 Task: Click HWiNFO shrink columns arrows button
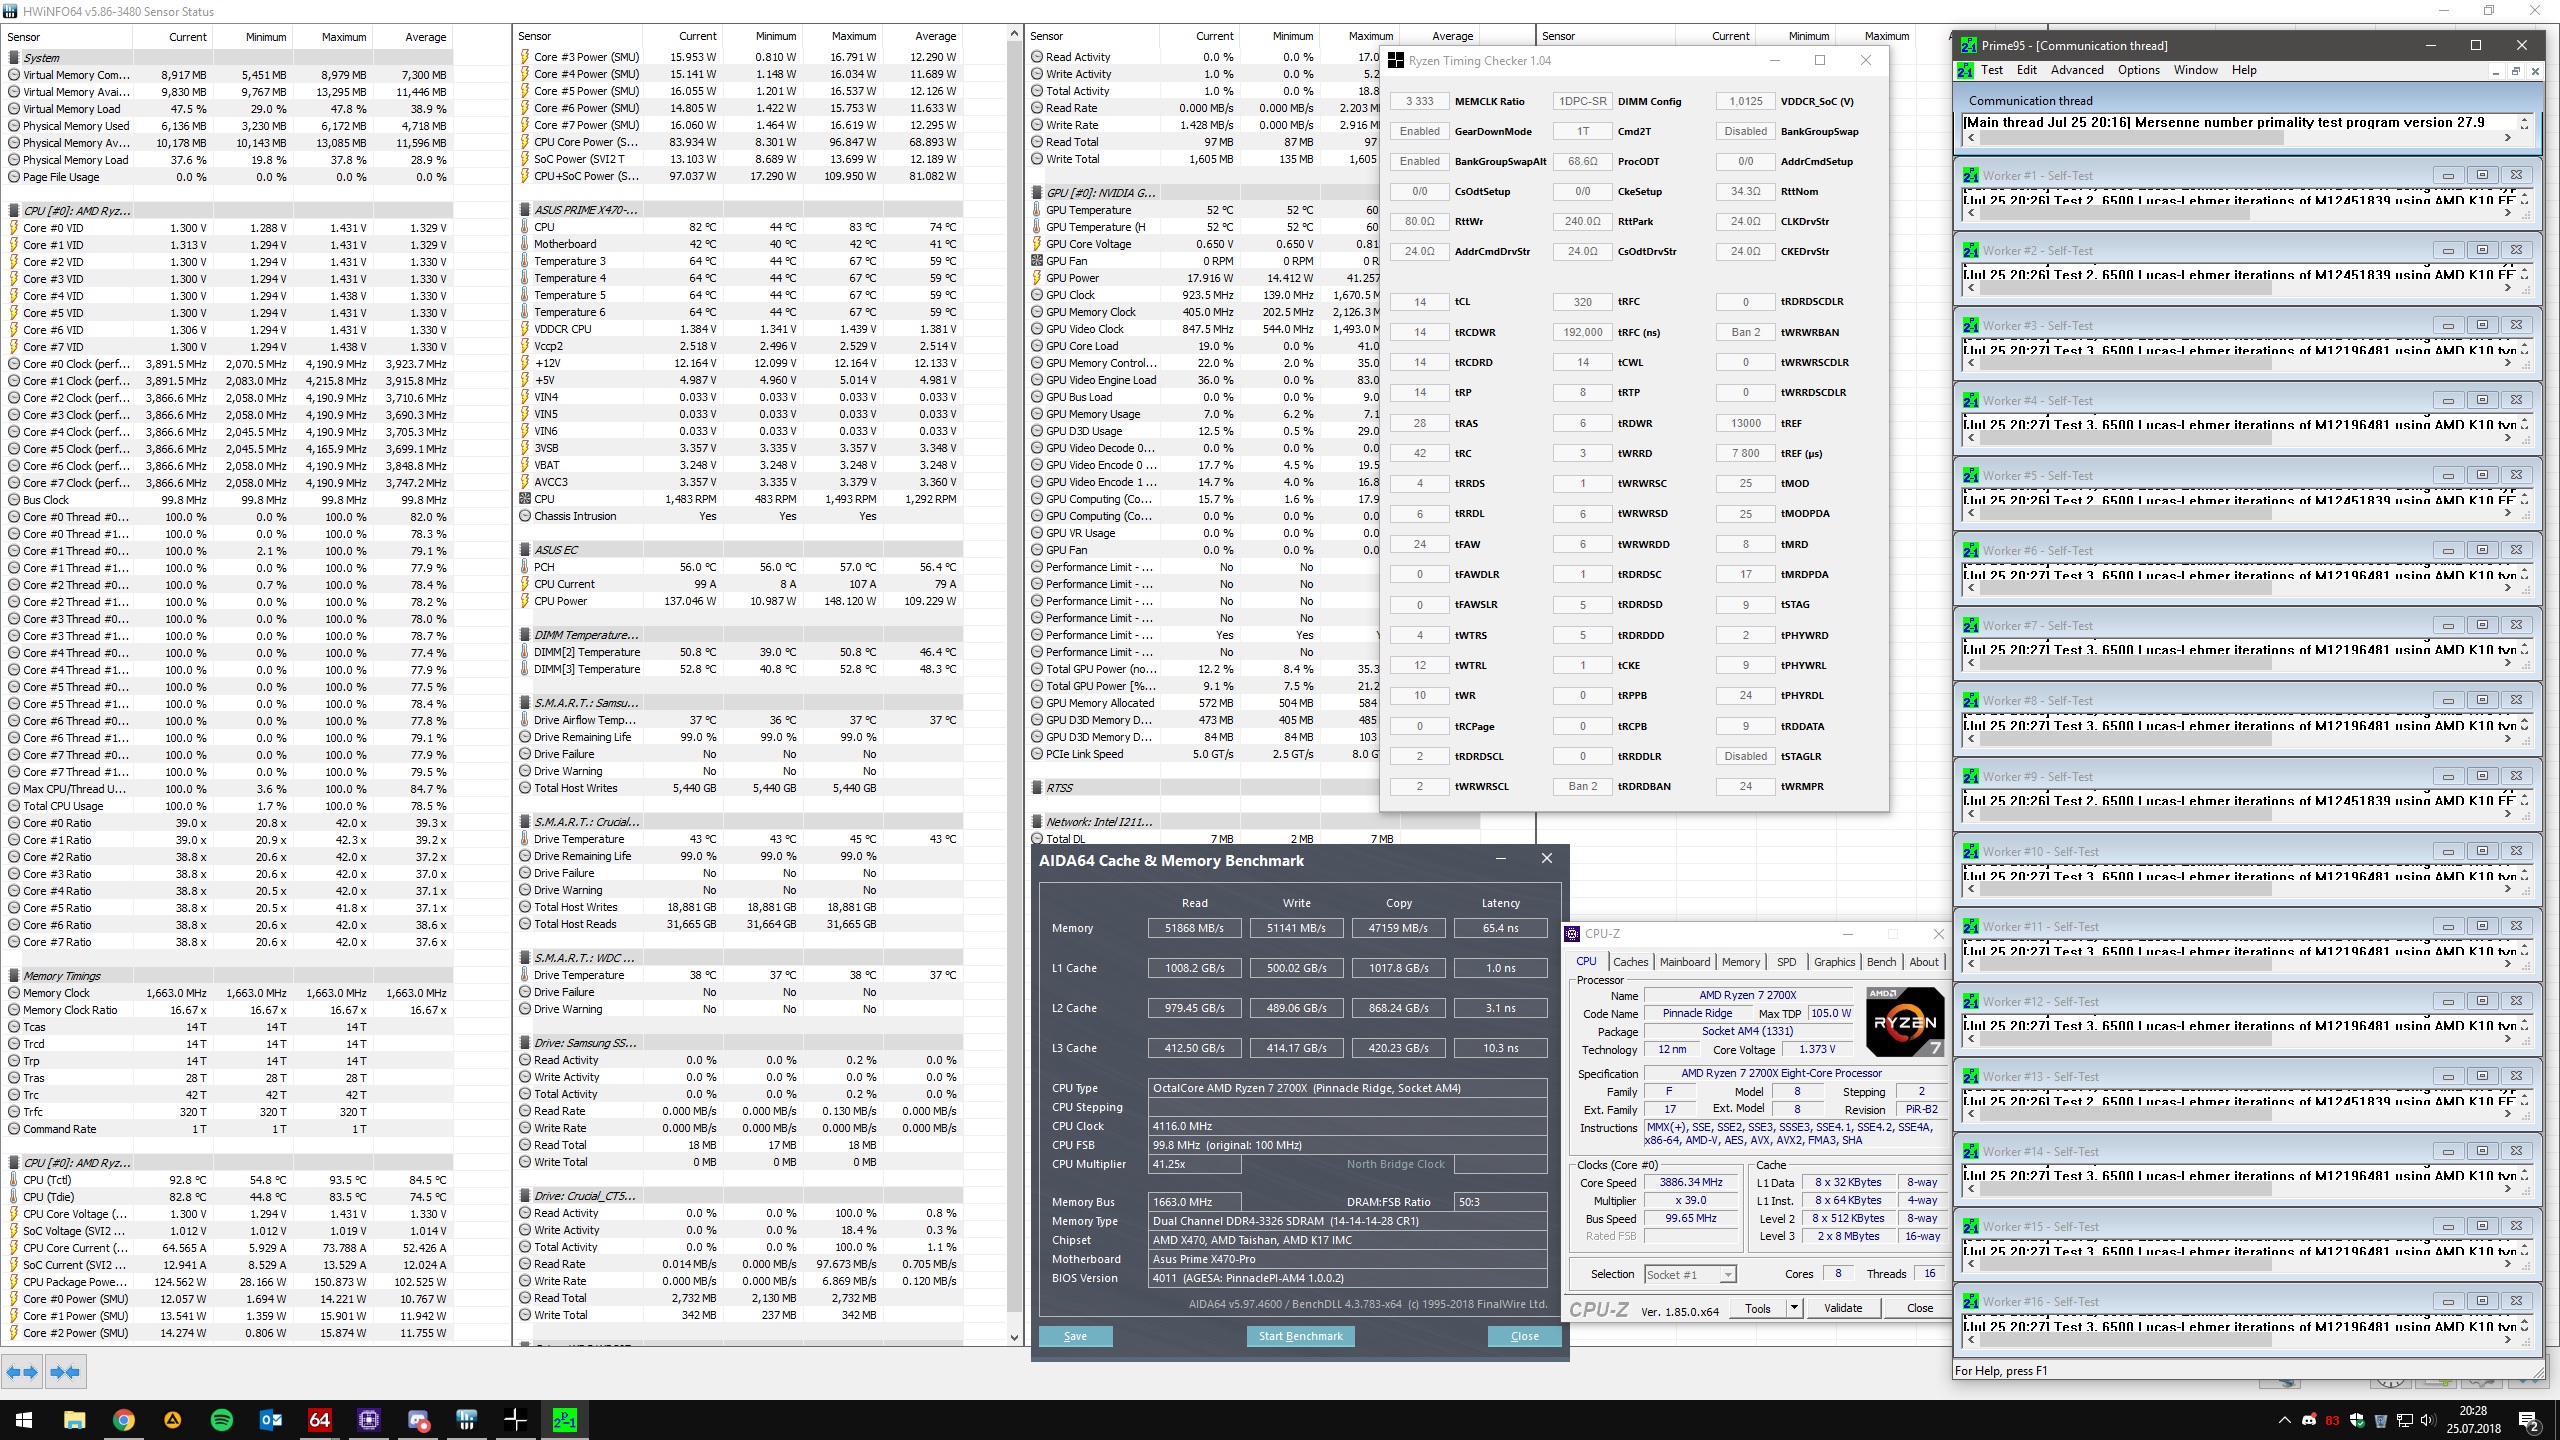[x=65, y=1372]
